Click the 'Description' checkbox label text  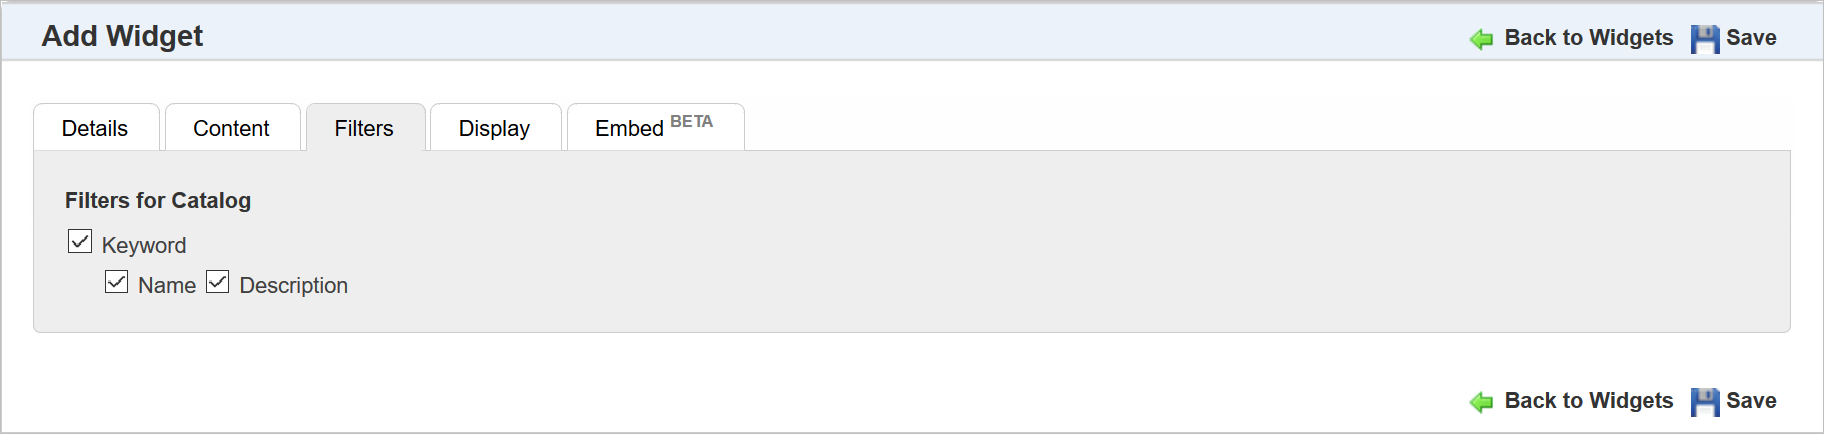pyautogui.click(x=293, y=286)
